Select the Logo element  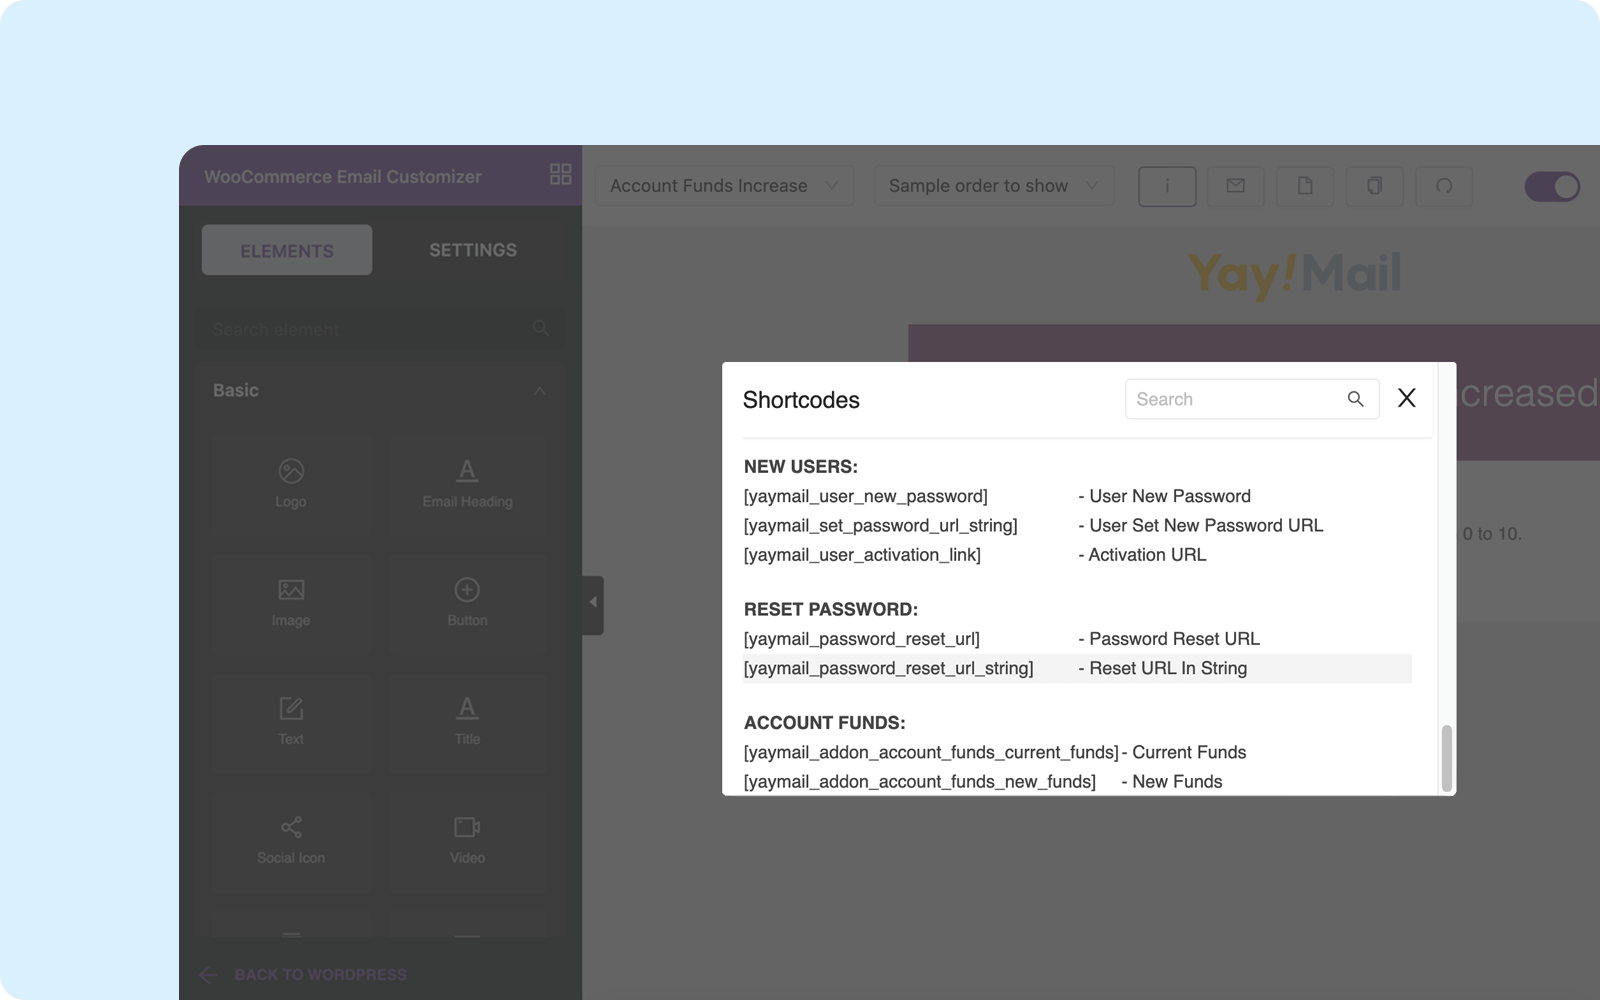[x=291, y=484]
